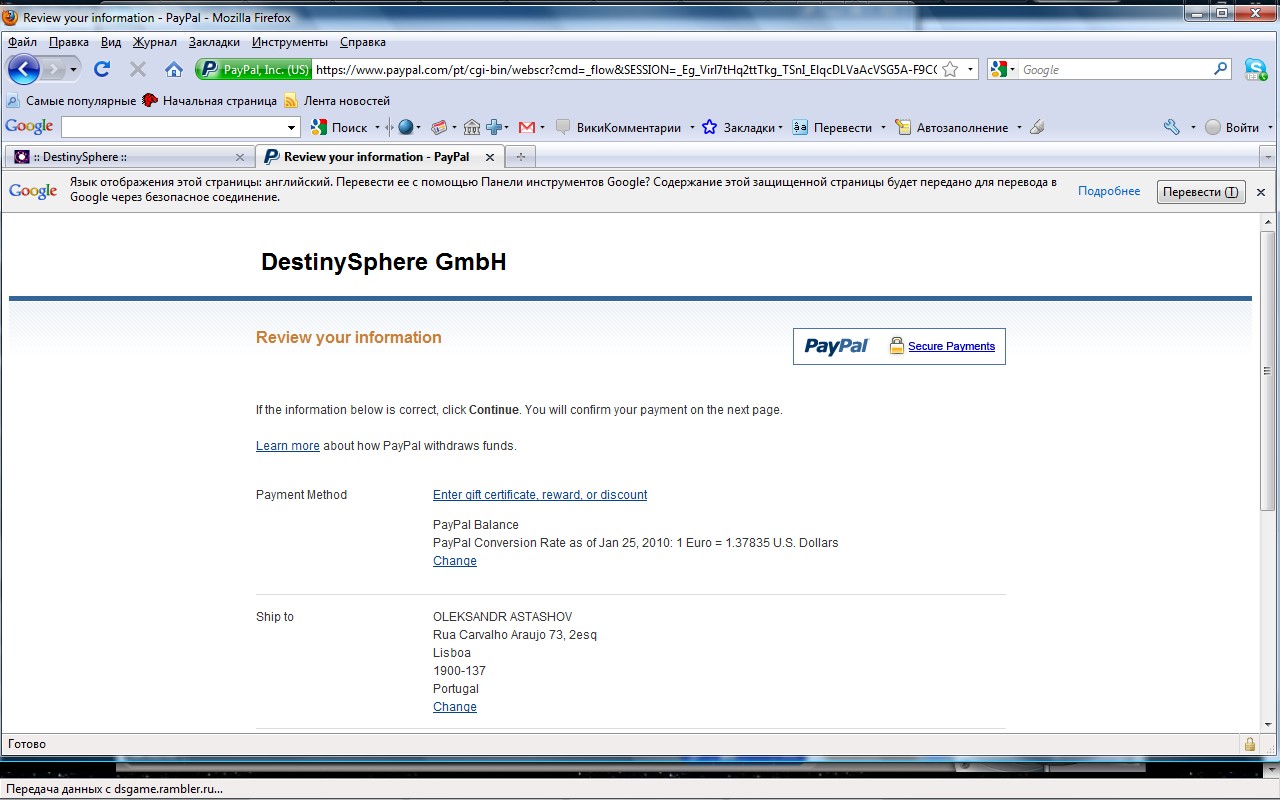Open Google Toolbar wrench settings
The height and width of the screenshot is (800, 1280).
pos(1172,127)
